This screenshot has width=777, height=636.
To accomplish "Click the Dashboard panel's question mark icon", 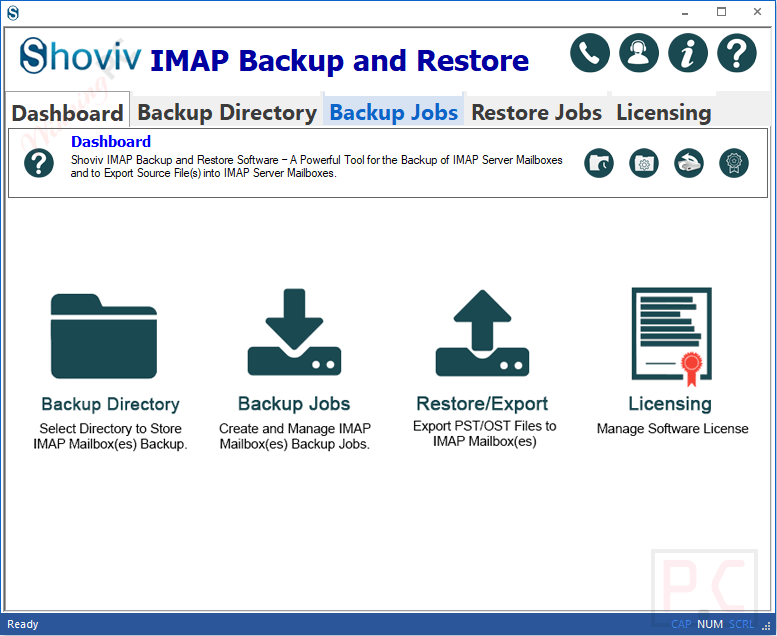I will tap(39, 163).
